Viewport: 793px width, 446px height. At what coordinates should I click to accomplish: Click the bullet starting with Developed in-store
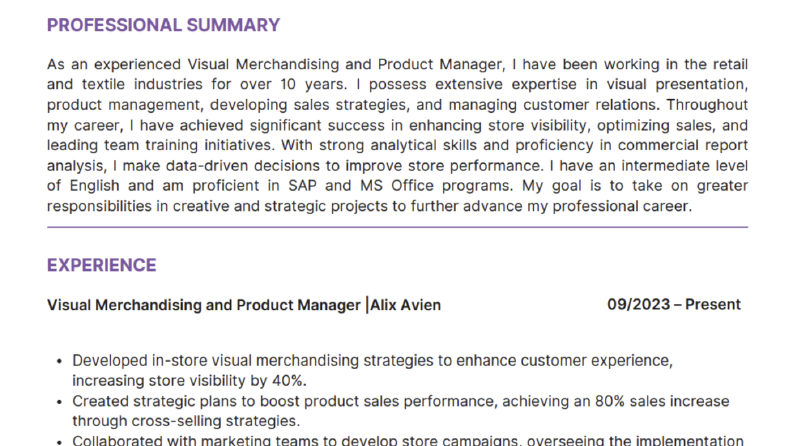click(x=373, y=371)
